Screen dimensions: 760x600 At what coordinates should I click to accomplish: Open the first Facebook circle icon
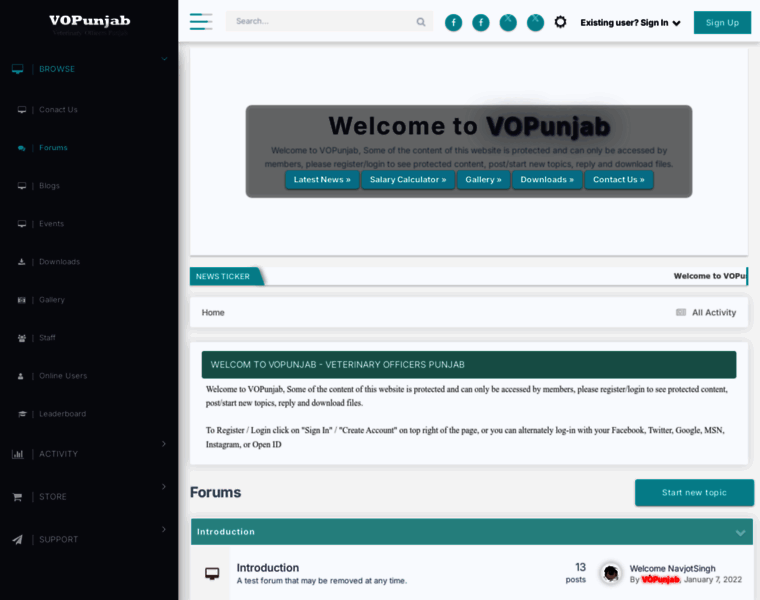point(453,22)
